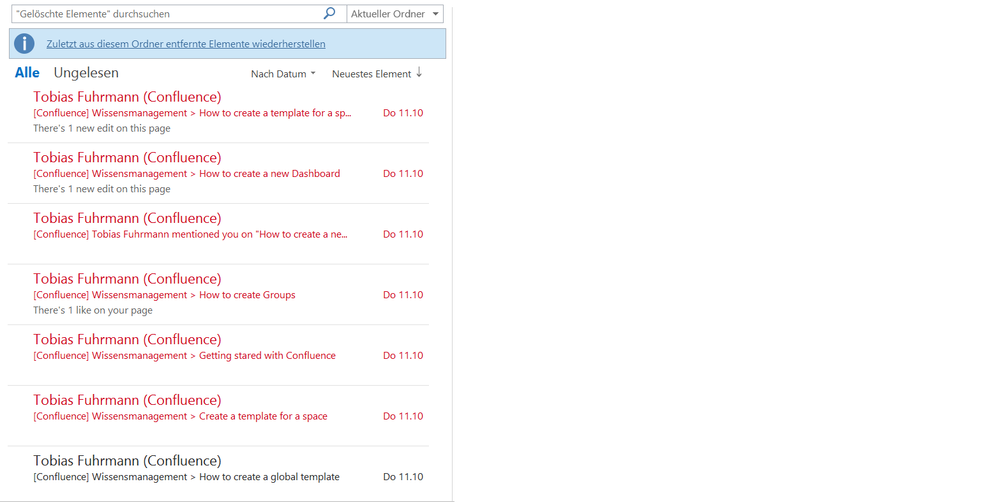999x502 pixels.
Task: Open link to restore recently removed elements
Action: click(x=186, y=44)
